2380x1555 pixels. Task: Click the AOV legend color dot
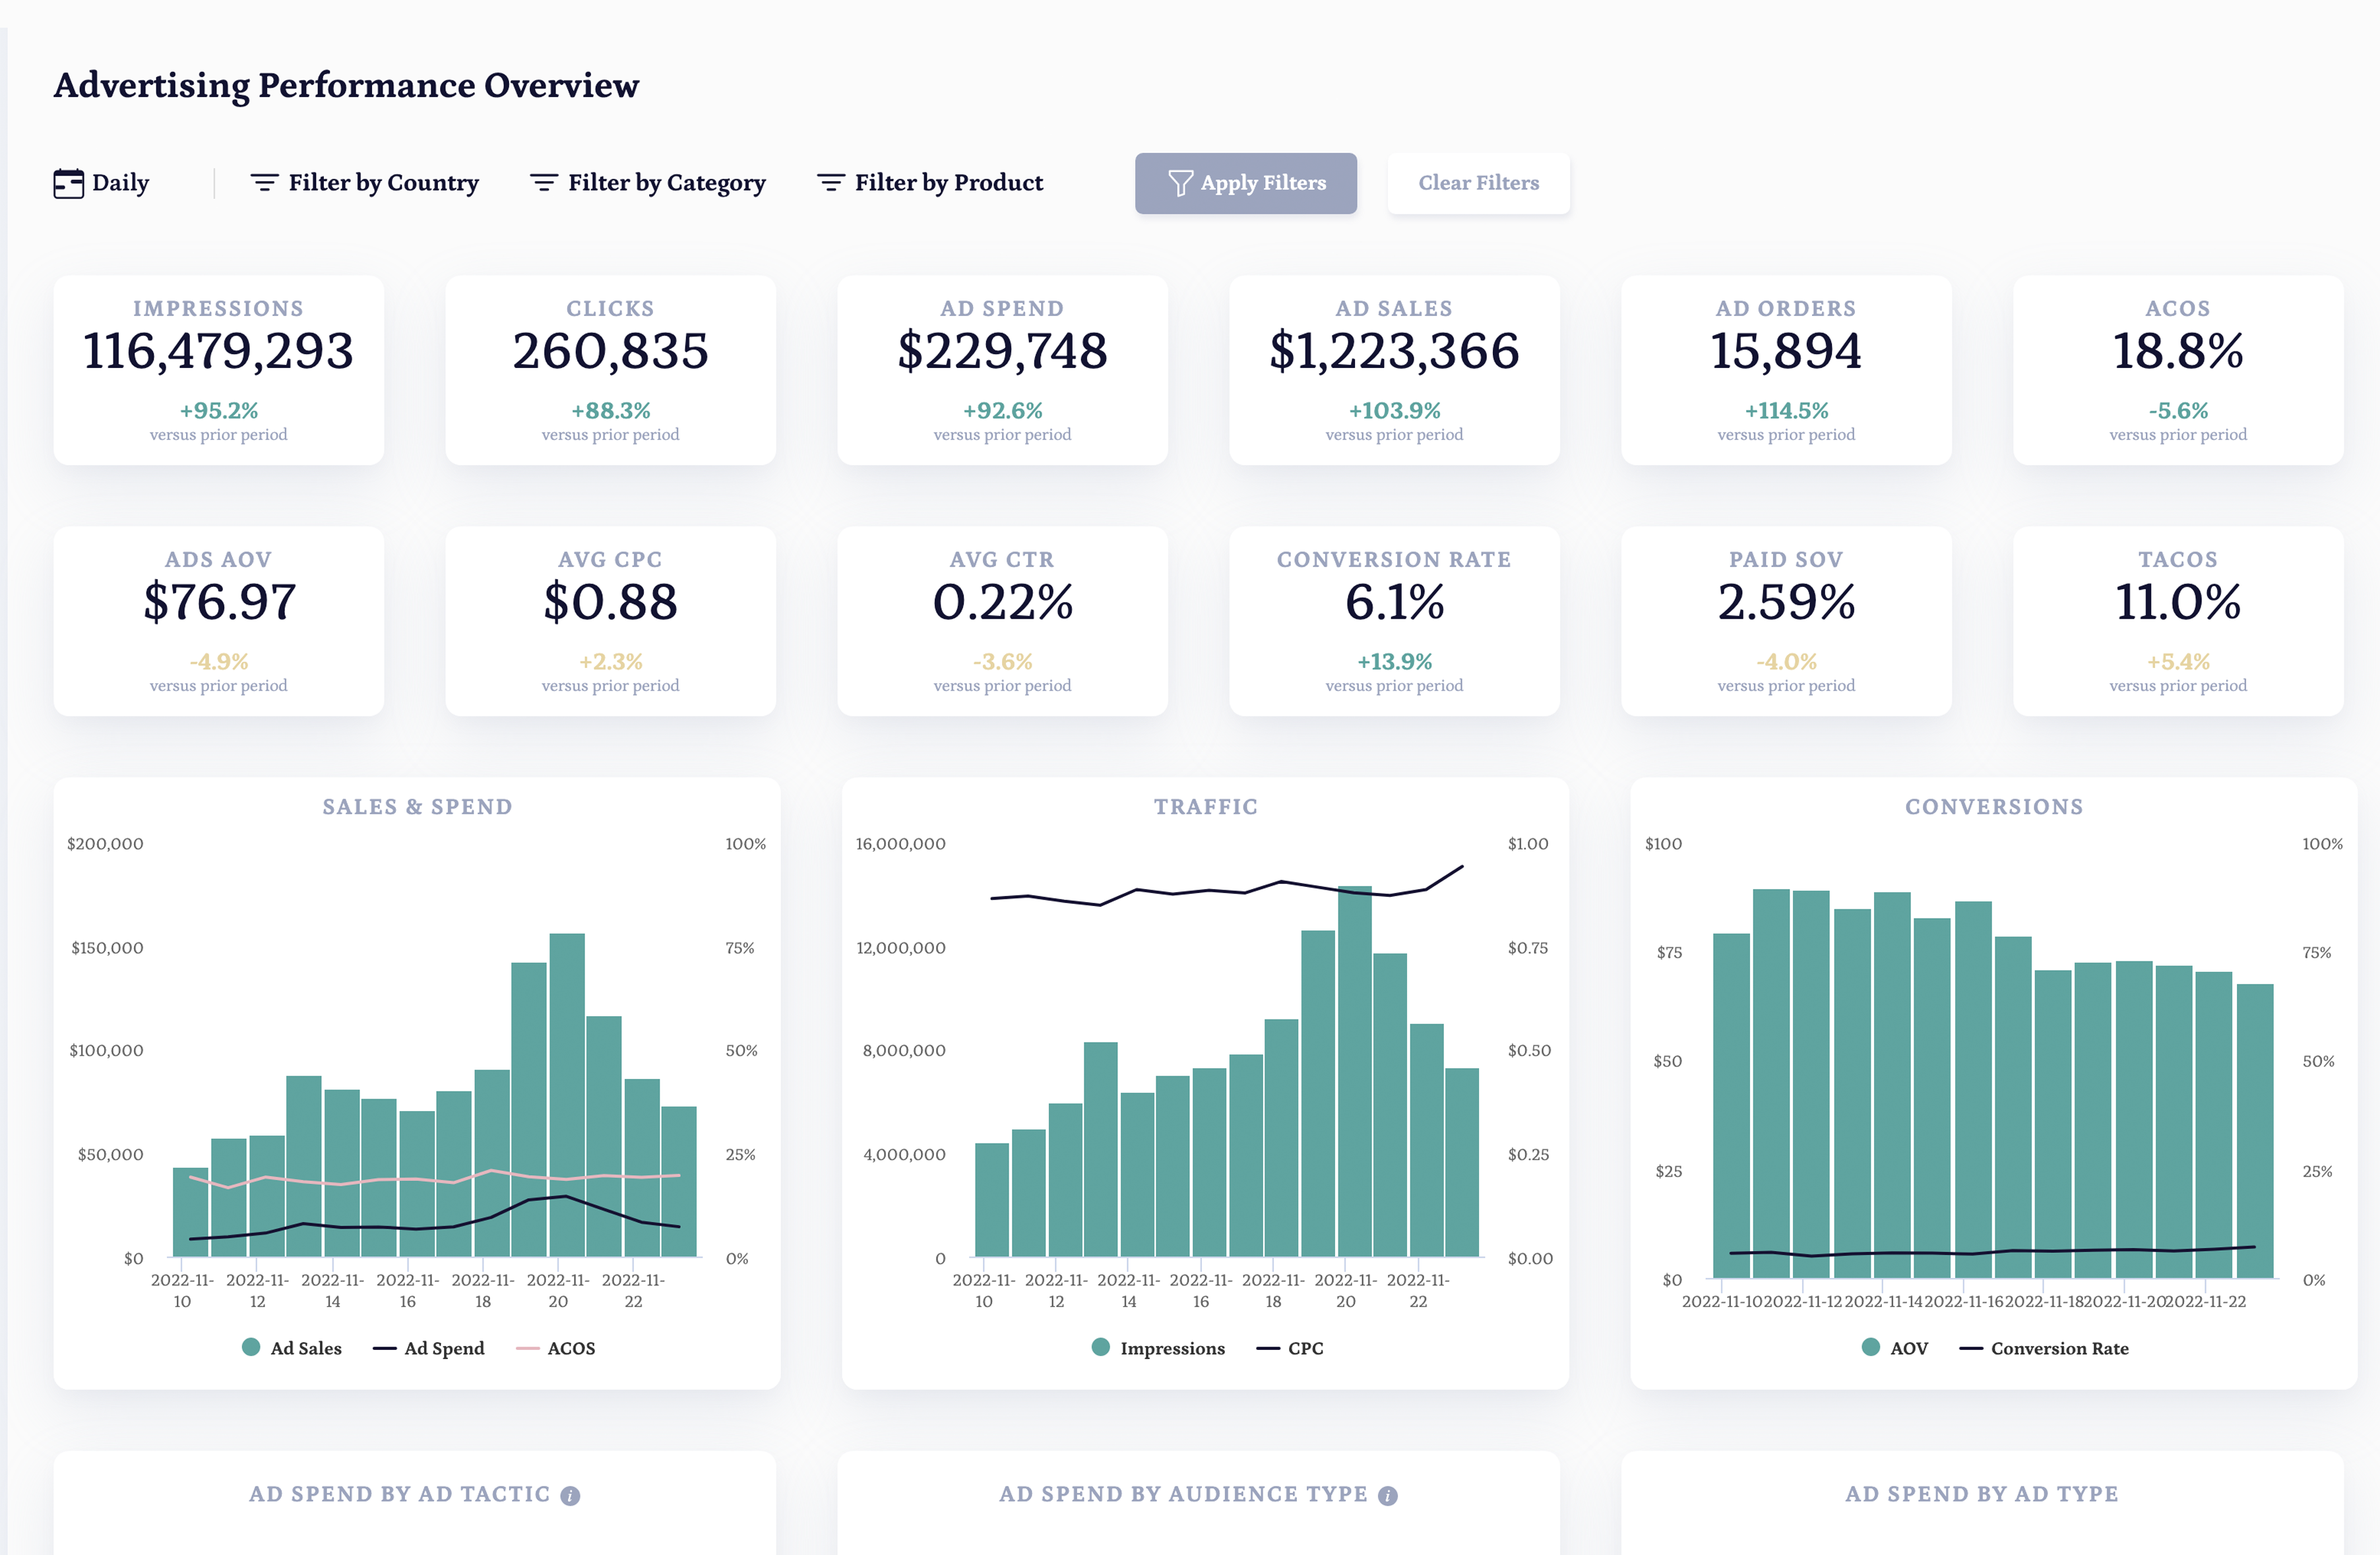1870,1347
